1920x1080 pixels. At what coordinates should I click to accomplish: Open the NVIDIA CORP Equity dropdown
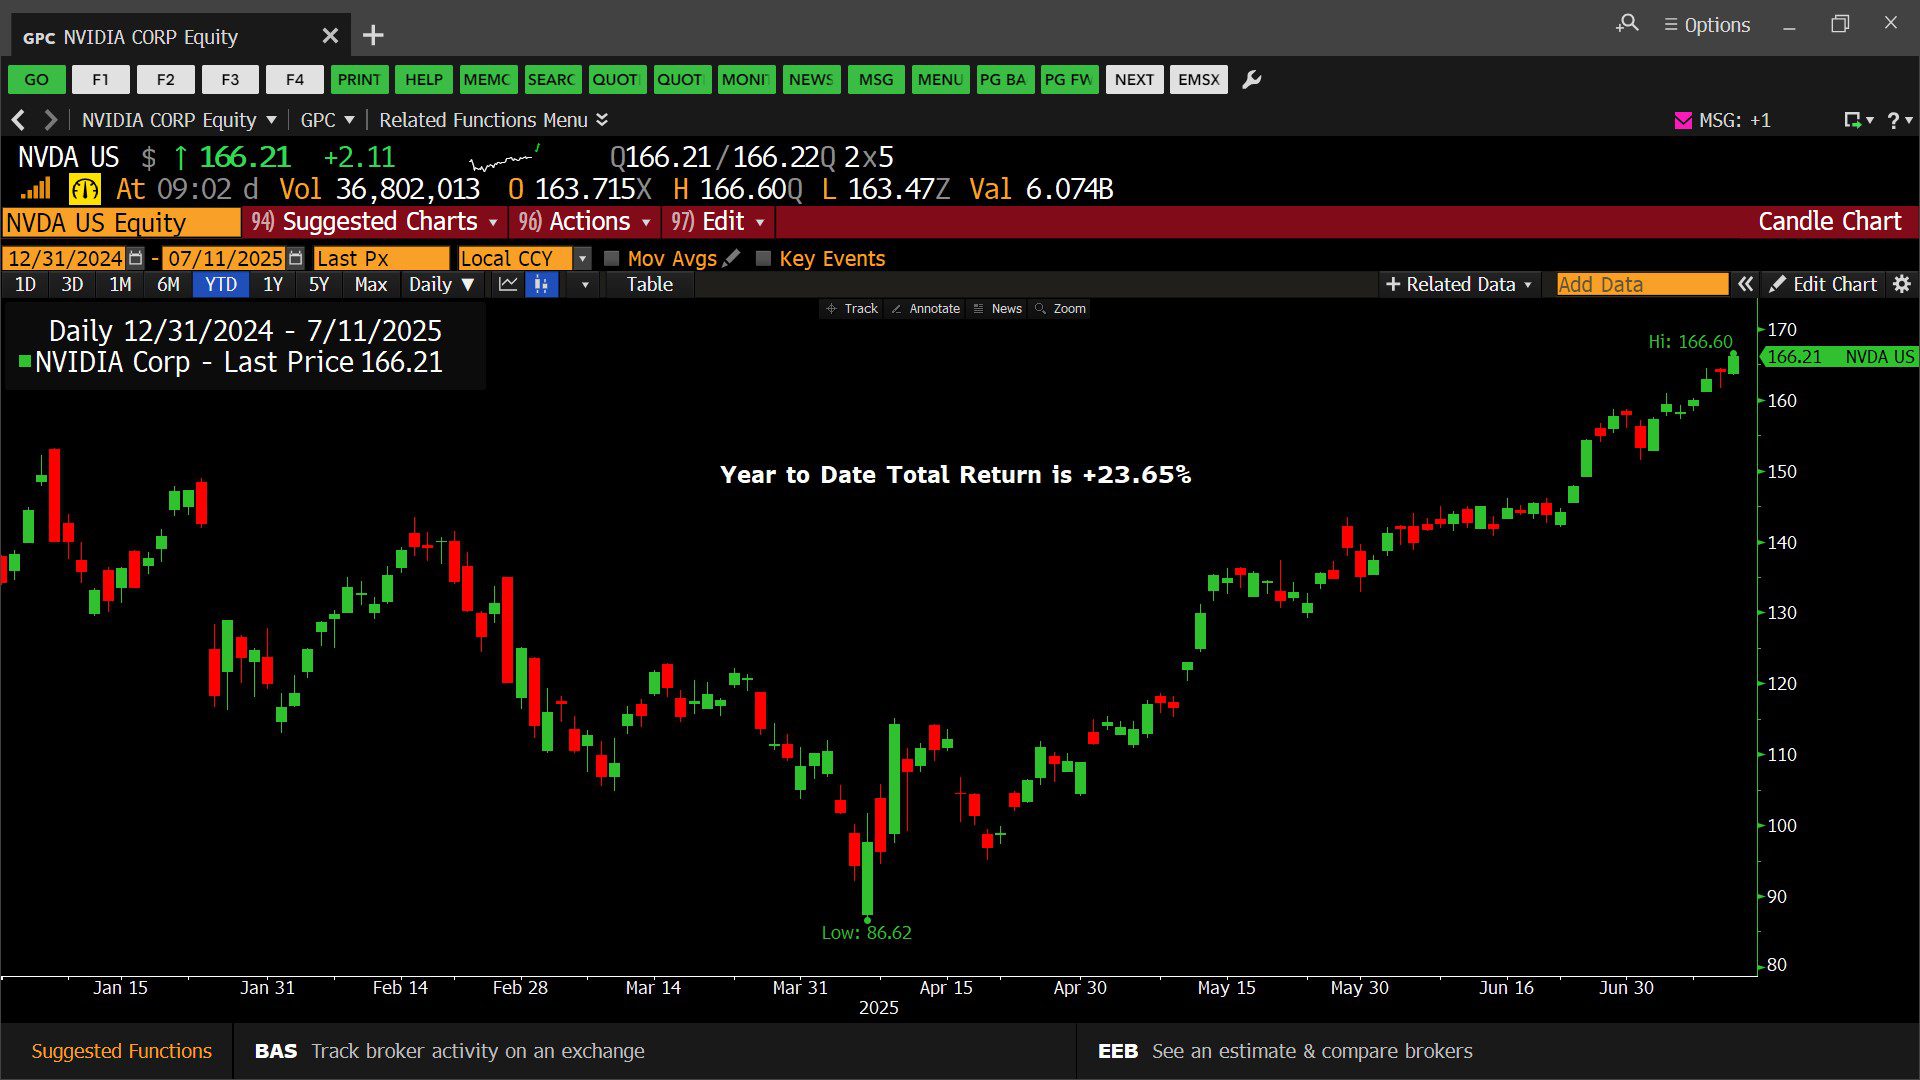(179, 120)
